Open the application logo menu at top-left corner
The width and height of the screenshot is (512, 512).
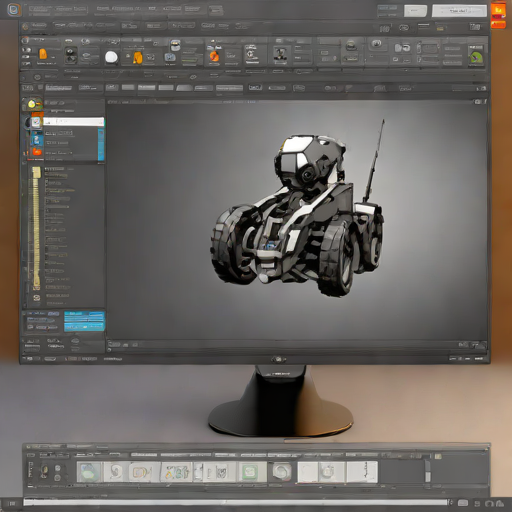14,10
